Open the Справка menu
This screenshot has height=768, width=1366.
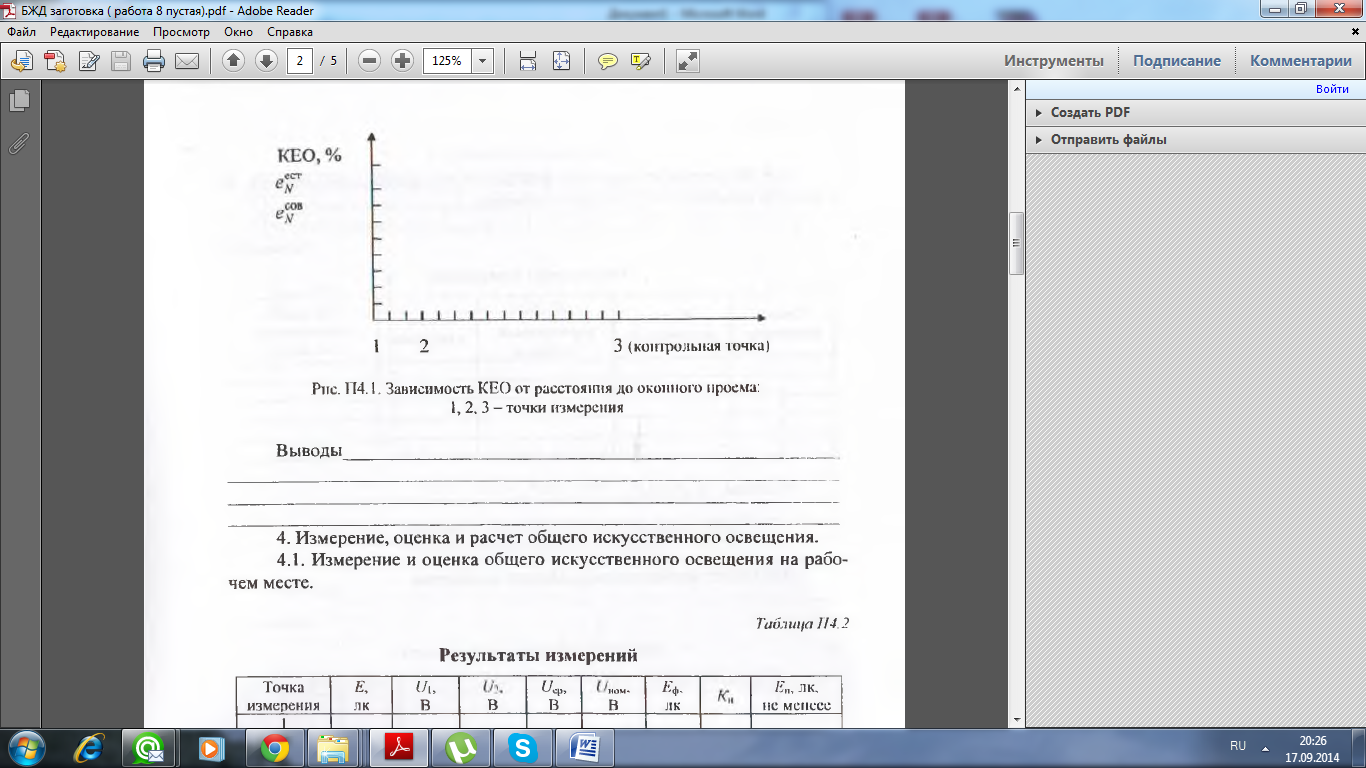tap(290, 32)
